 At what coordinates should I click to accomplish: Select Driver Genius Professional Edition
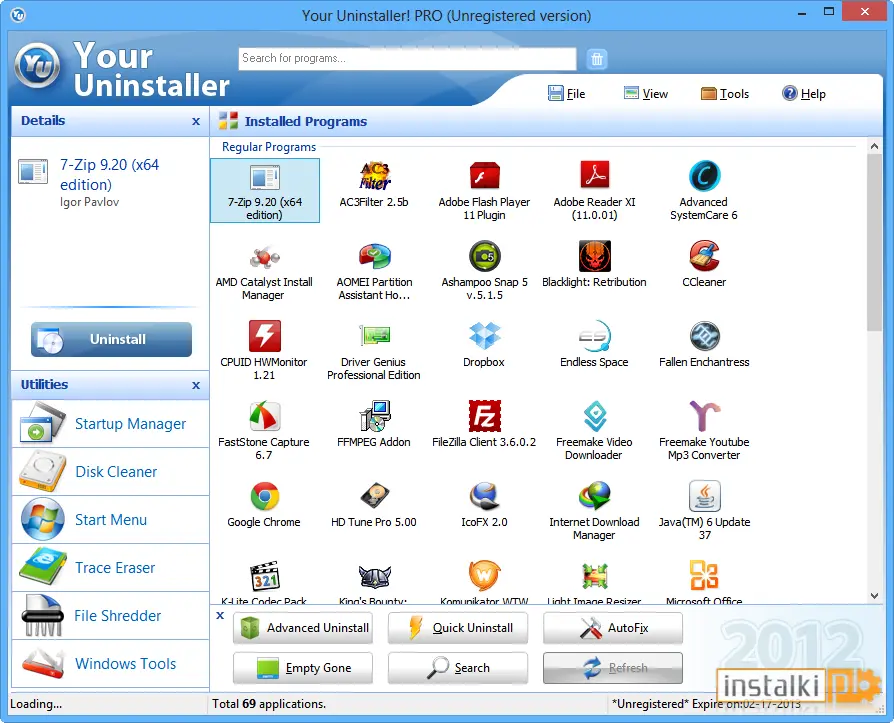pyautogui.click(x=374, y=351)
